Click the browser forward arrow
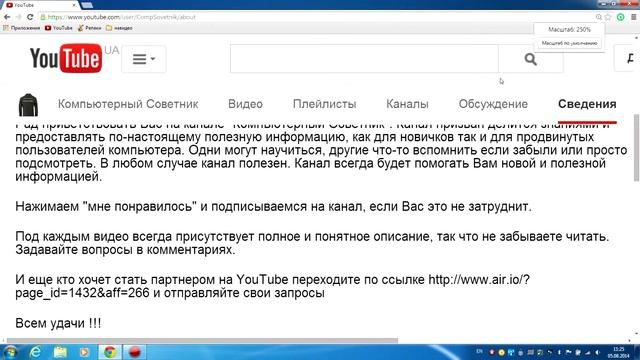 18,17
